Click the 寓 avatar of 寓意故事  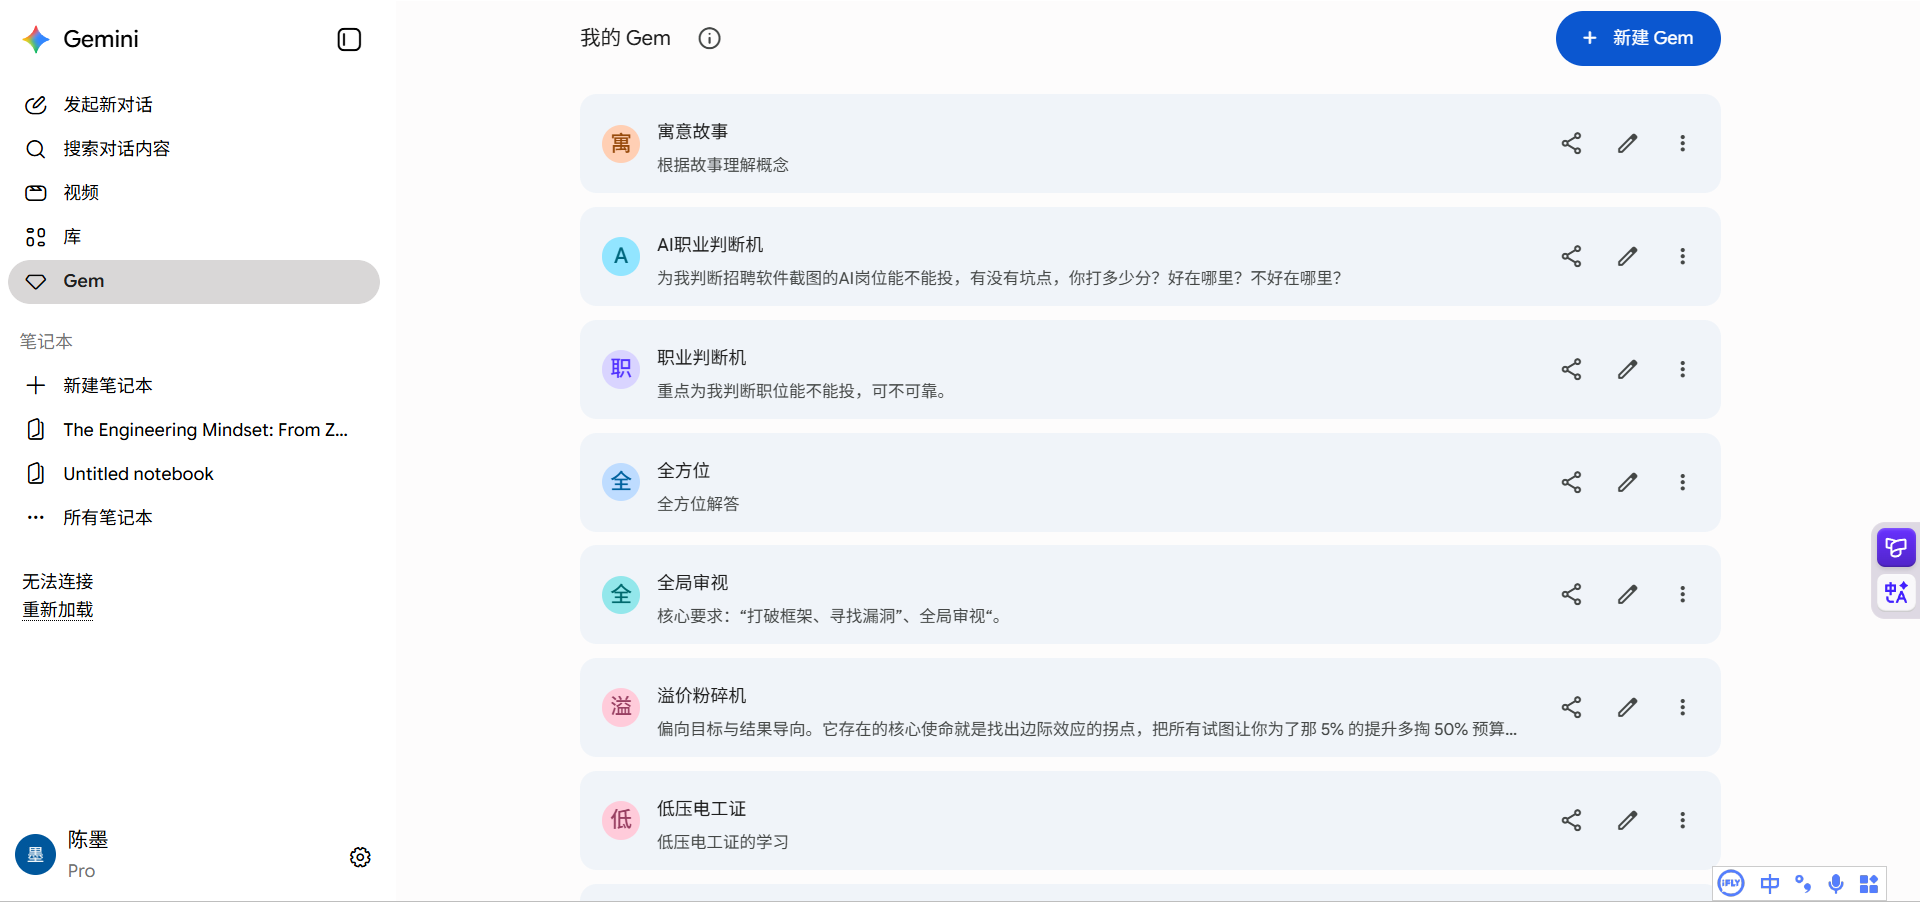pos(621,144)
